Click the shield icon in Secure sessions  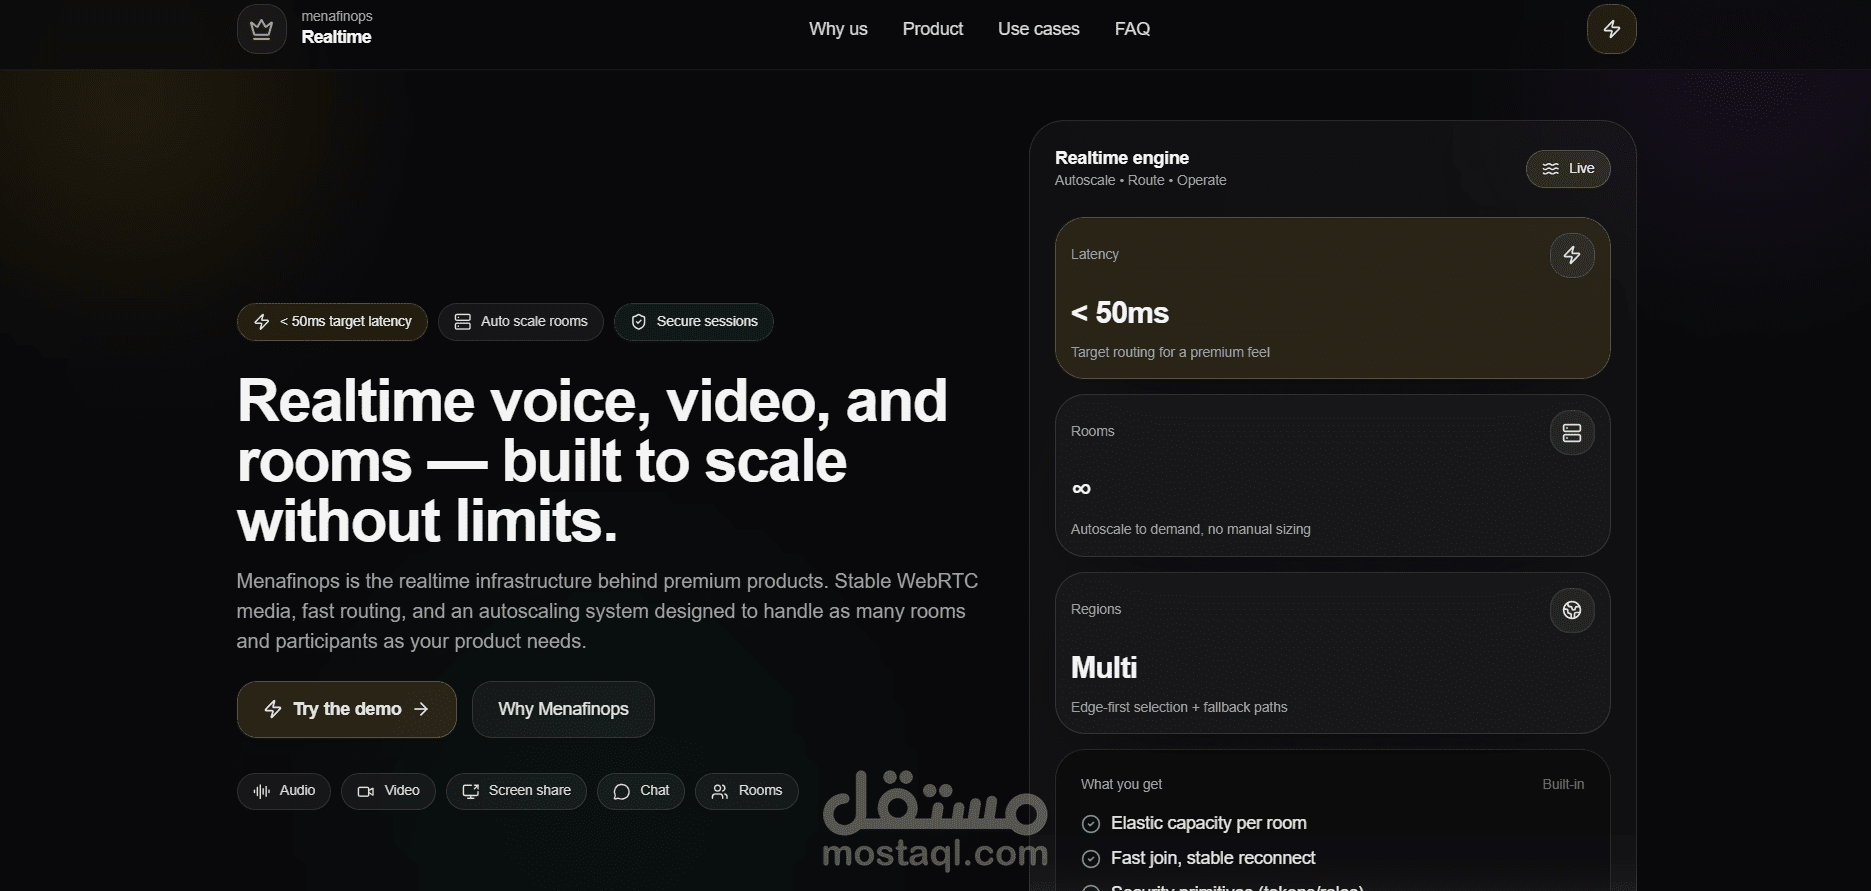click(x=638, y=322)
